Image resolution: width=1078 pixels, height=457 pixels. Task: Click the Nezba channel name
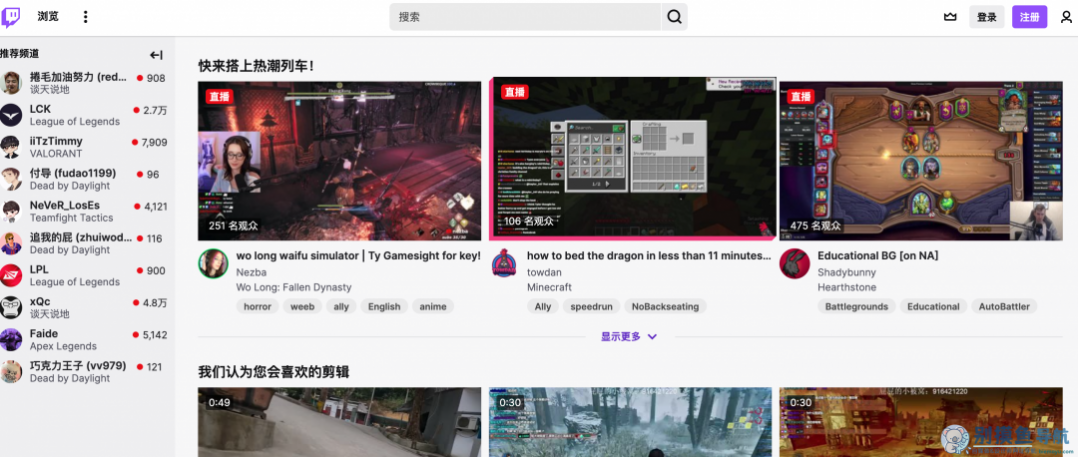tap(250, 272)
